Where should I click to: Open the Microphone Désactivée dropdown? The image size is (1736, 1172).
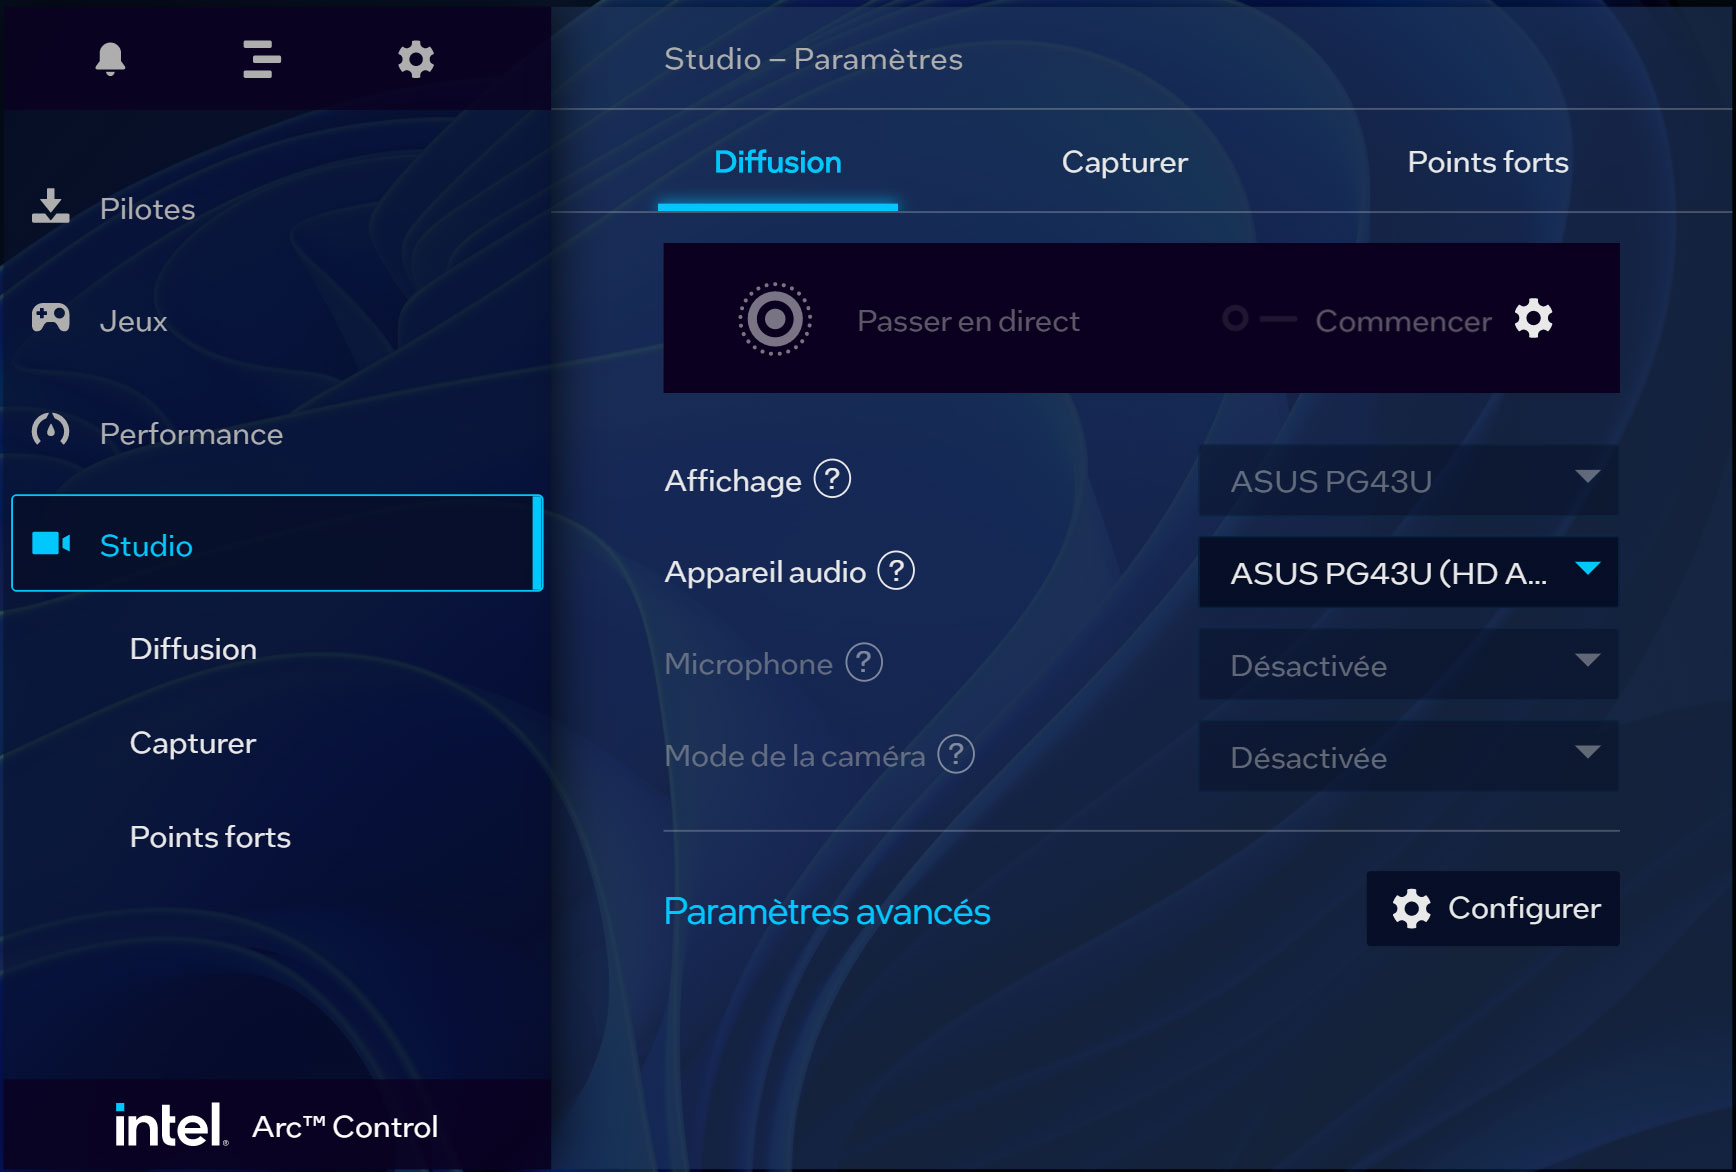1408,664
